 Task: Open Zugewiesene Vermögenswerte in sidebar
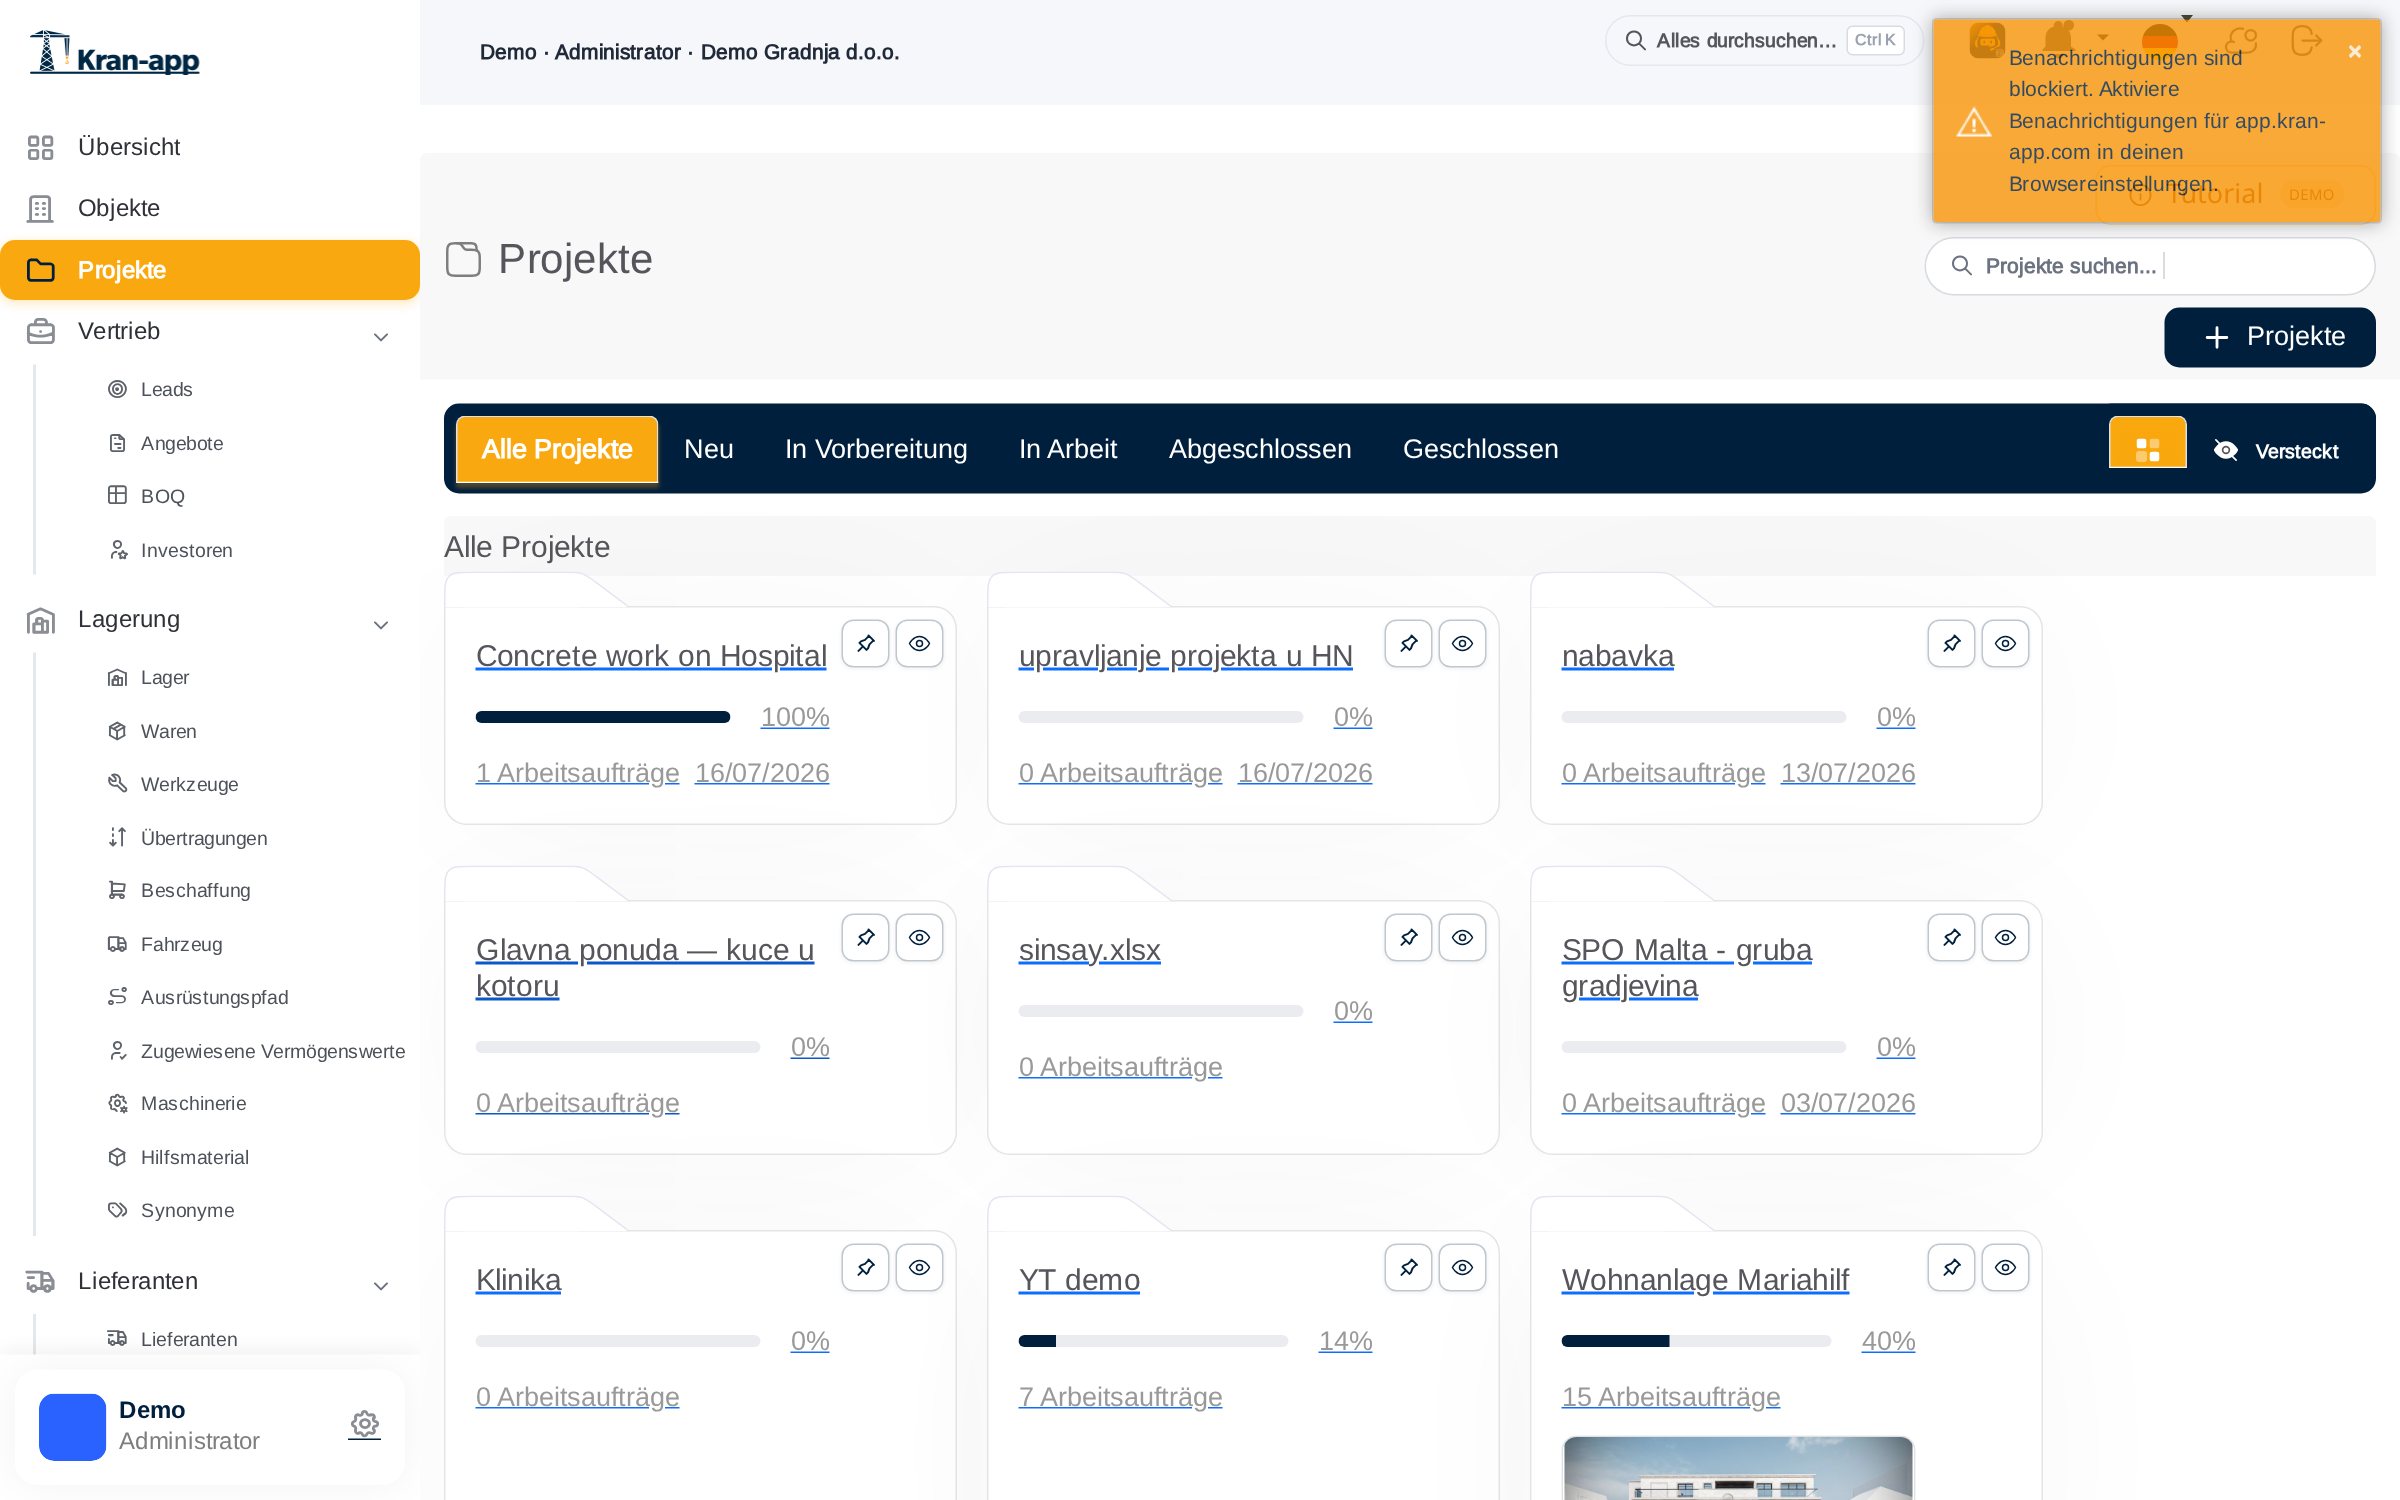click(272, 1051)
